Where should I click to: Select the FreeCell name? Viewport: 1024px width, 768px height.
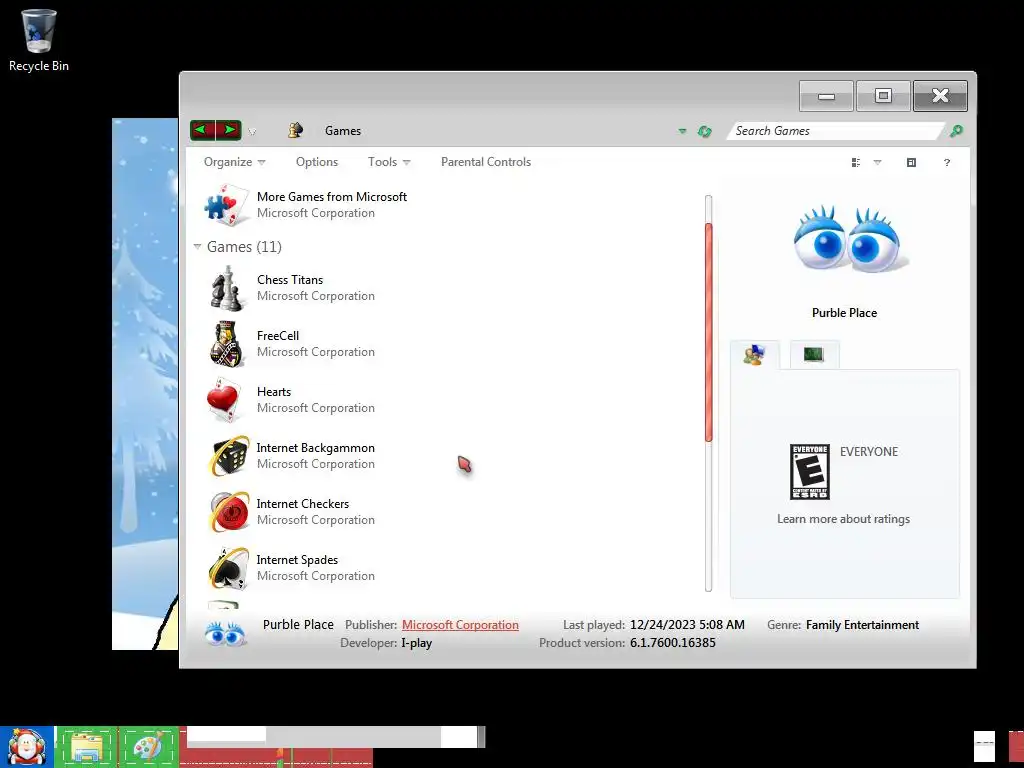pyautogui.click(x=278, y=336)
